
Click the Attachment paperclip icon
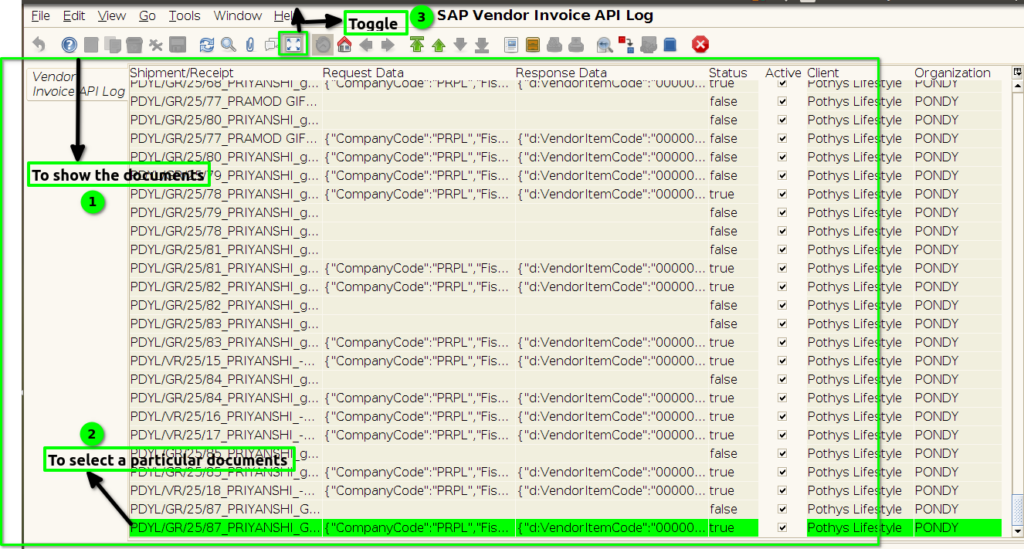pos(249,44)
